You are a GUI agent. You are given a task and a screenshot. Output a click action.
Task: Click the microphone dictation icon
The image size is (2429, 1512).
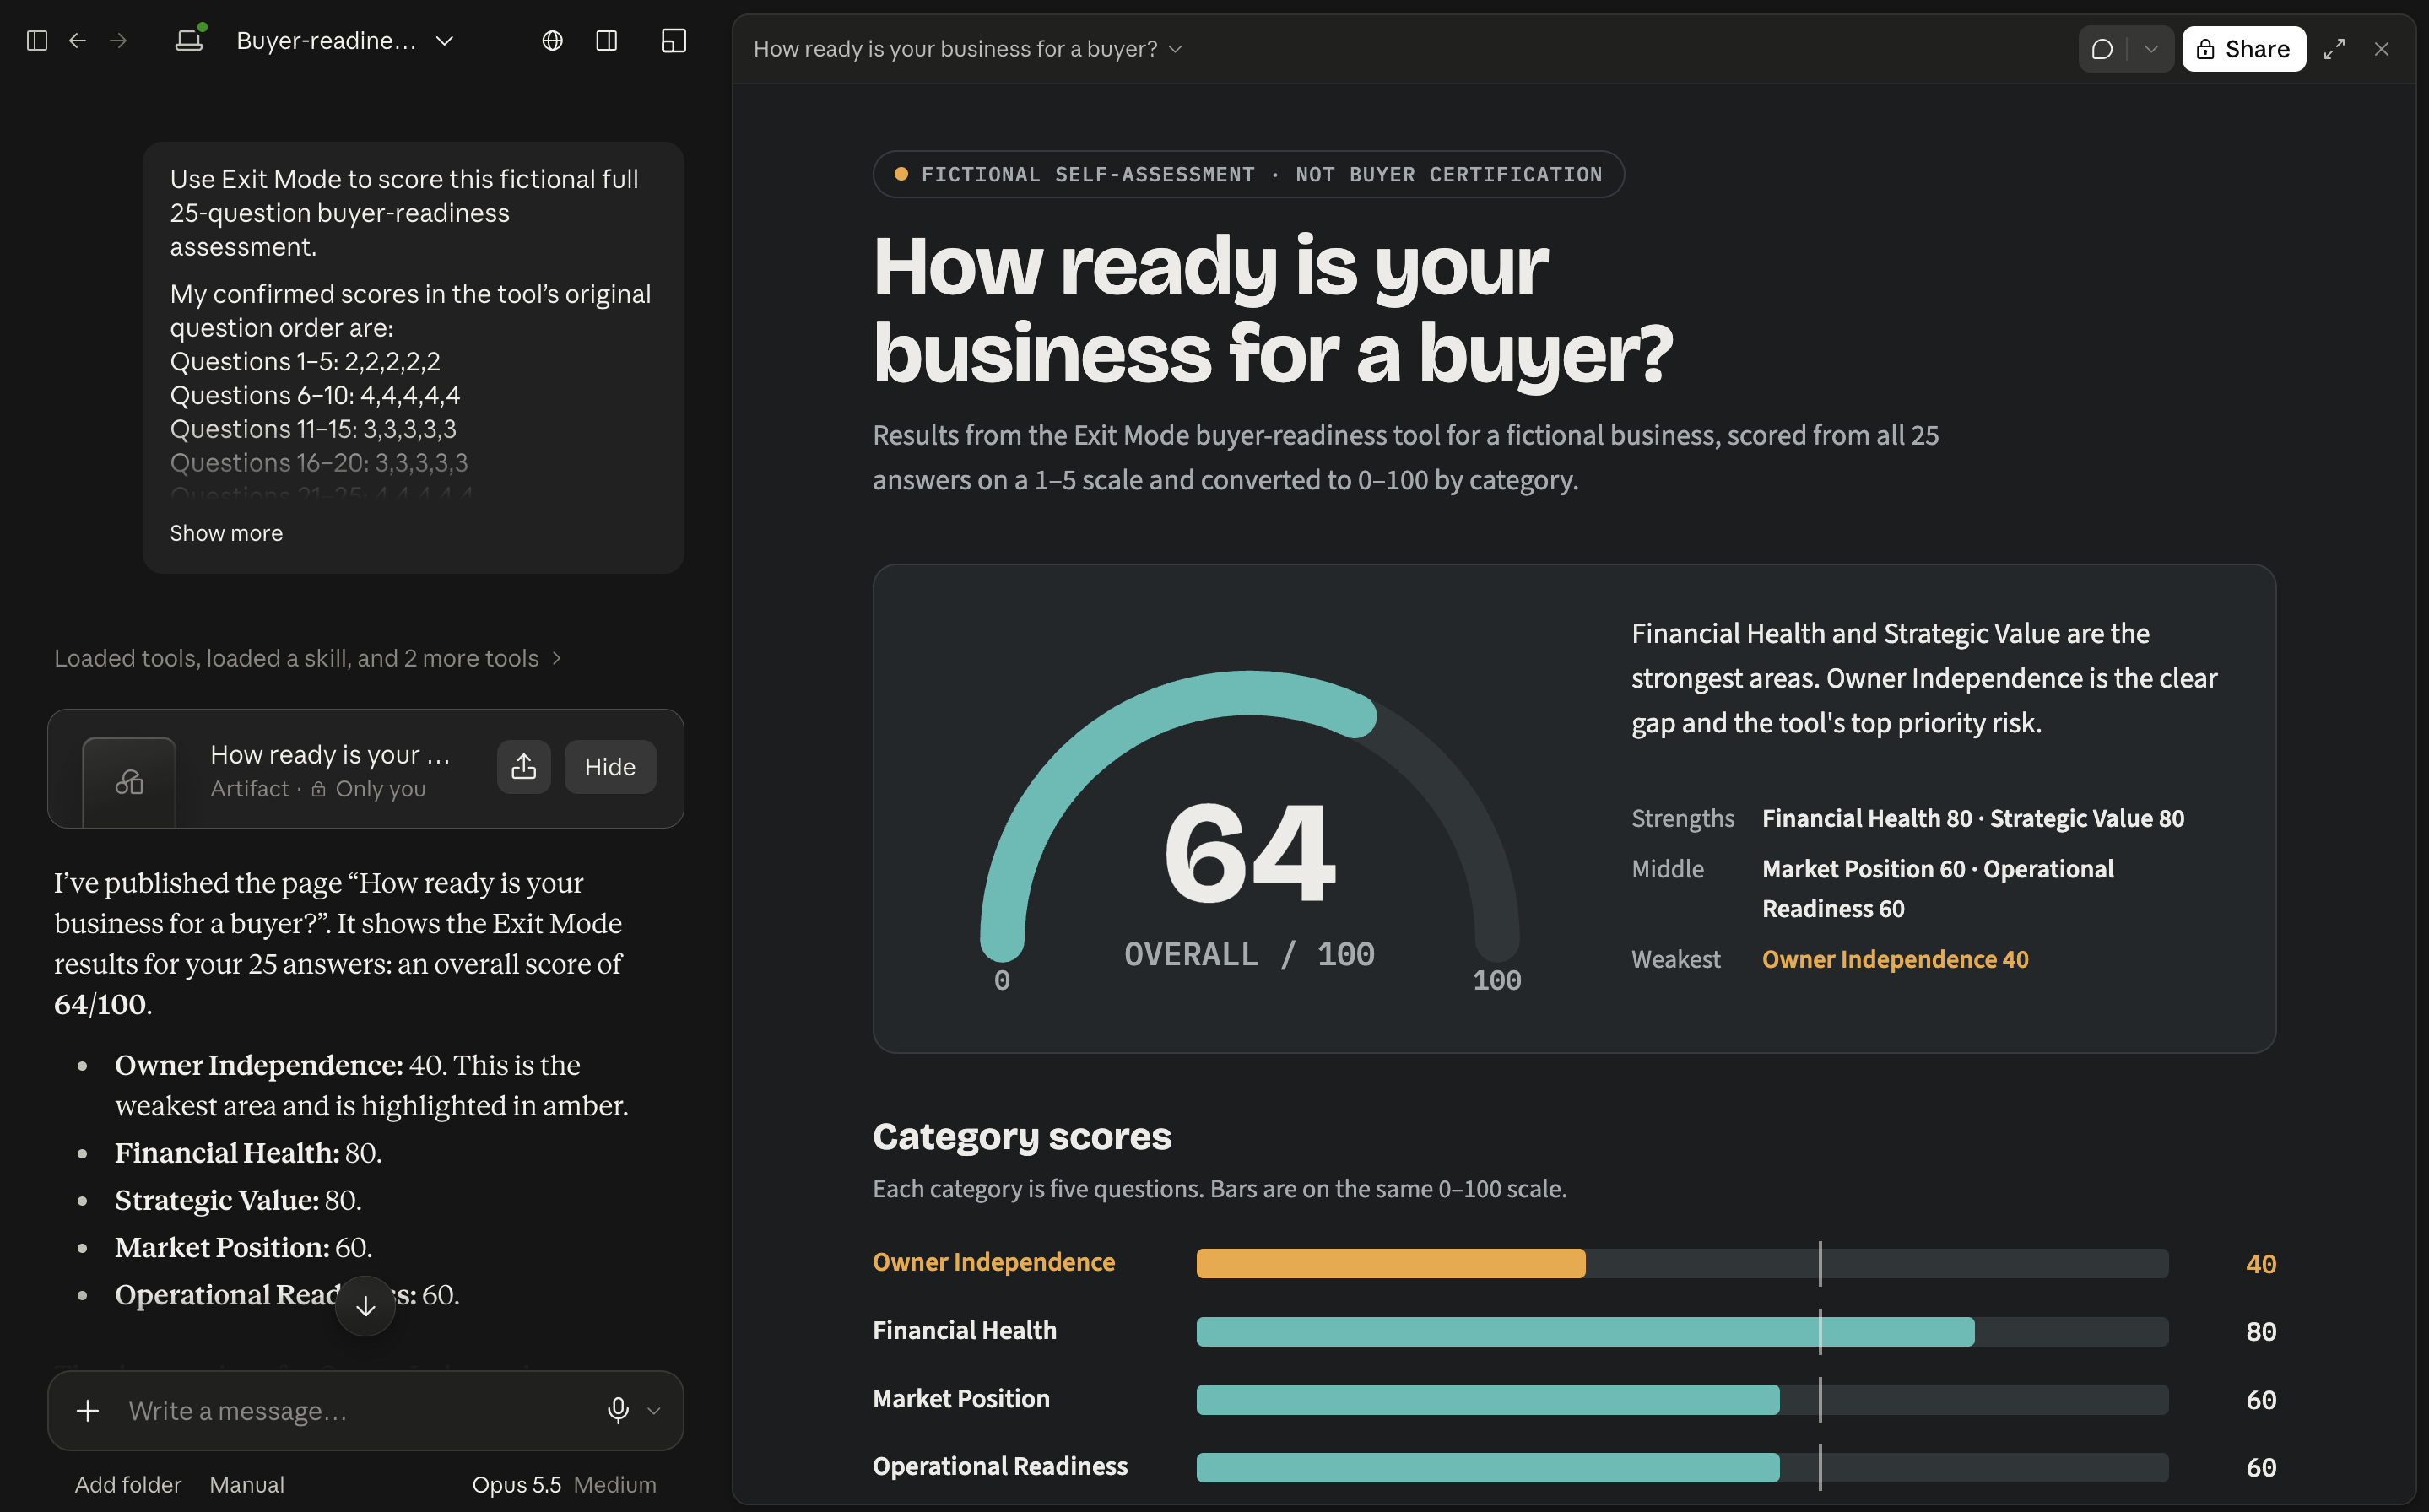[x=618, y=1411]
